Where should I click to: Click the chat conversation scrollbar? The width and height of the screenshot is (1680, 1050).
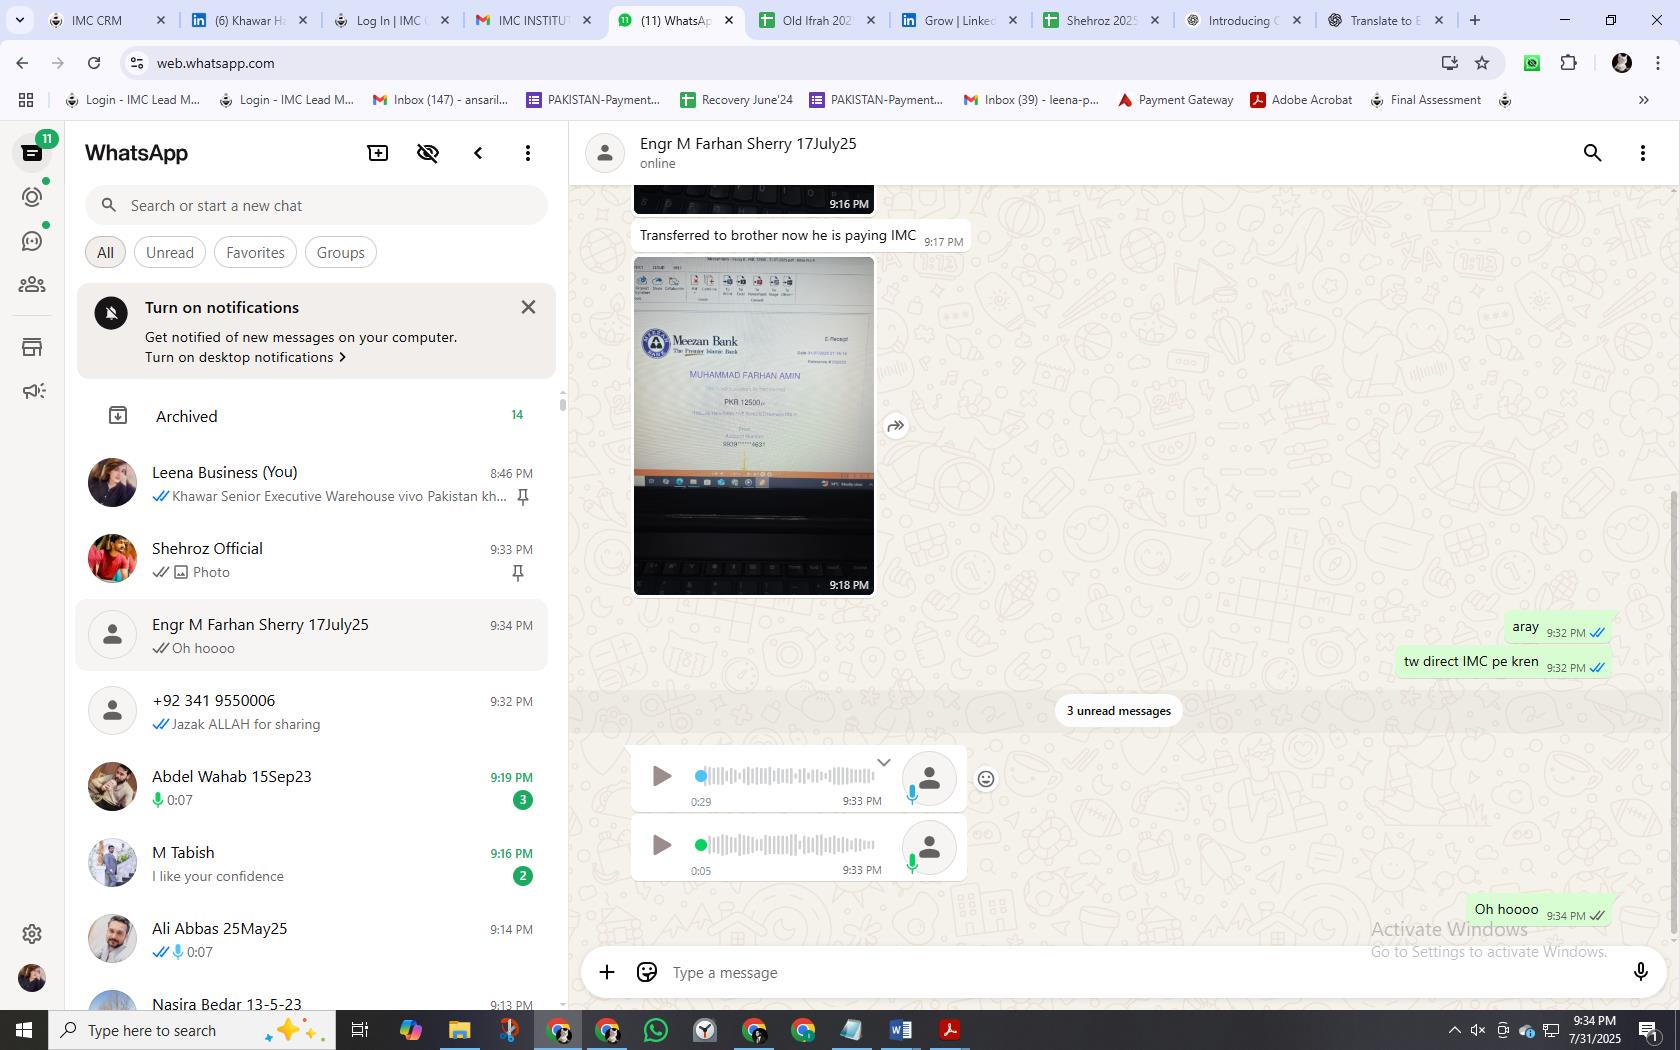click(x=1674, y=712)
